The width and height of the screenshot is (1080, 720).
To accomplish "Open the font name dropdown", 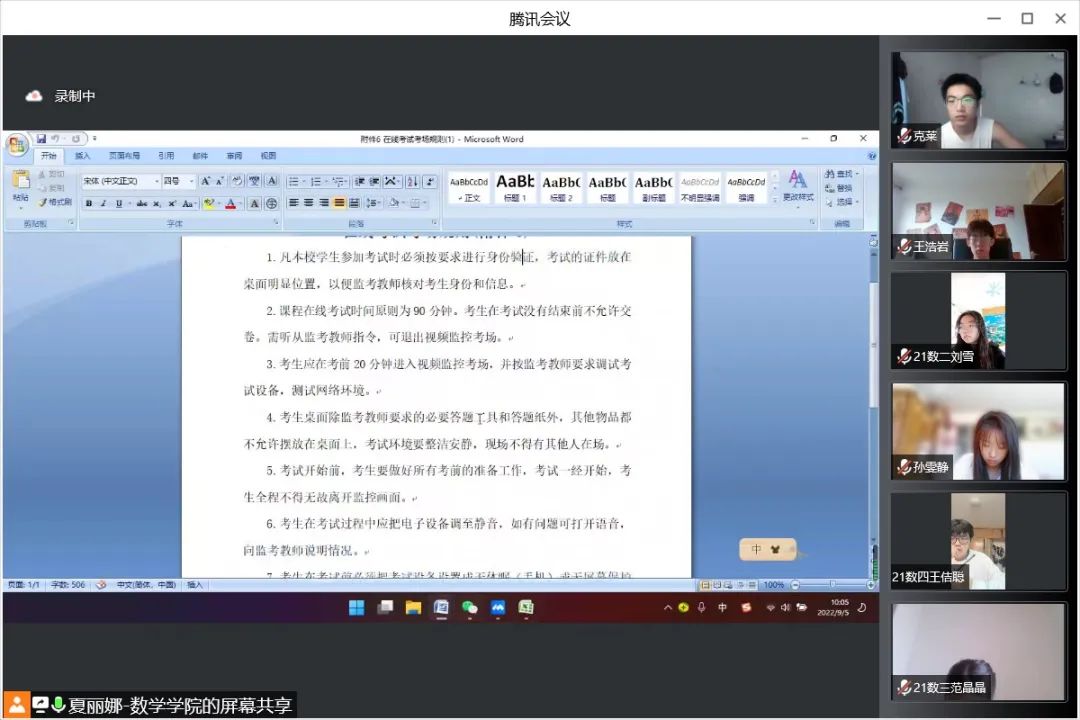I will pos(155,181).
